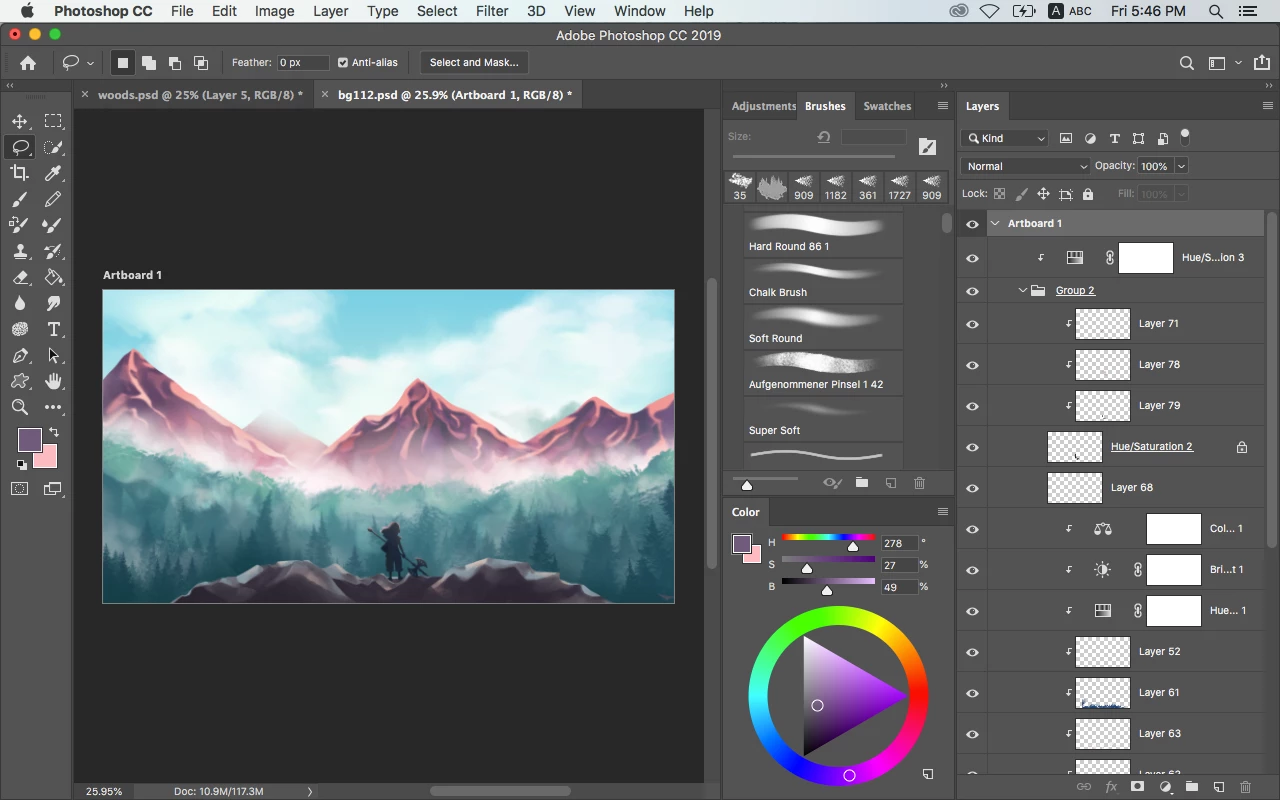Screen dimensions: 1280x800
Task: Select the Crop tool
Action: click(x=19, y=173)
